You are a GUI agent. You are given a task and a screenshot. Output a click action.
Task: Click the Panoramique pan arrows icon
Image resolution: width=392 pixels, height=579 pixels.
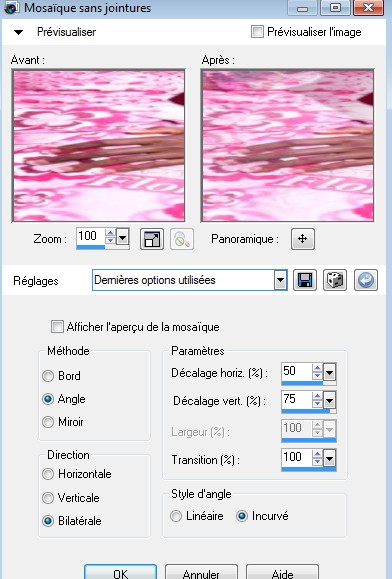coord(303,239)
